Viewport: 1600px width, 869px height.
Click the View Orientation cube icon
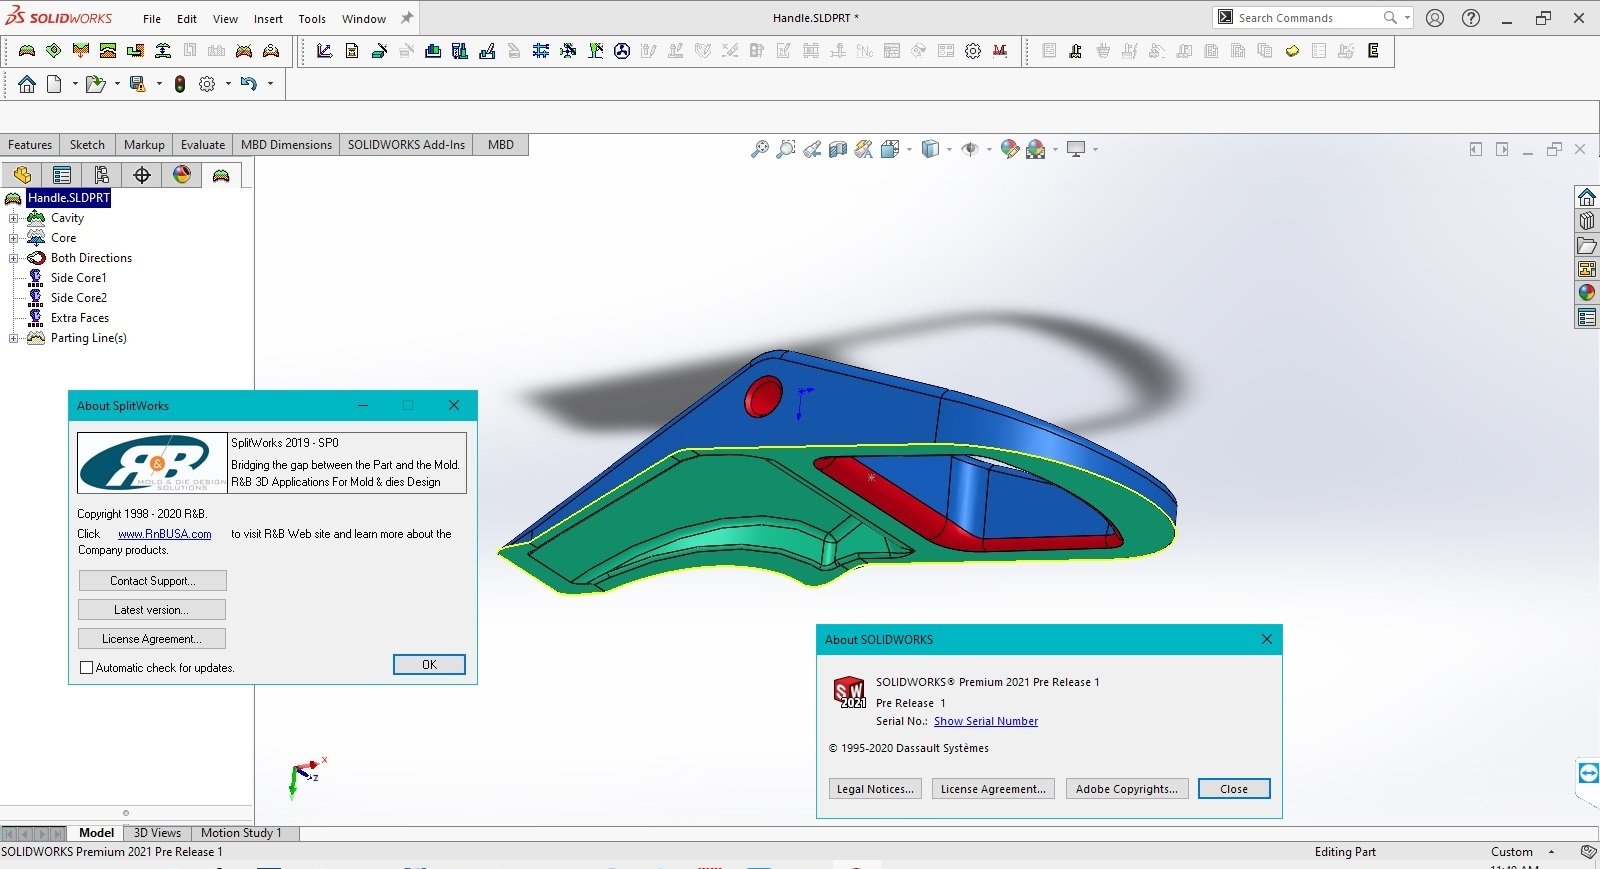[x=890, y=149]
